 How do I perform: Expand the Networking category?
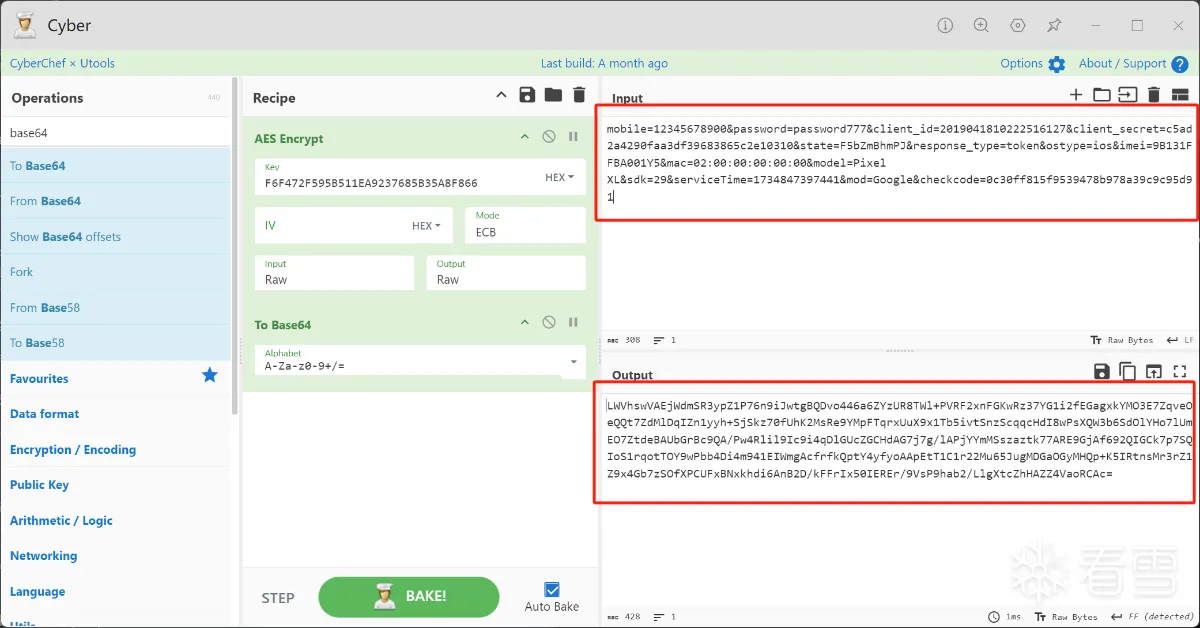click(43, 556)
